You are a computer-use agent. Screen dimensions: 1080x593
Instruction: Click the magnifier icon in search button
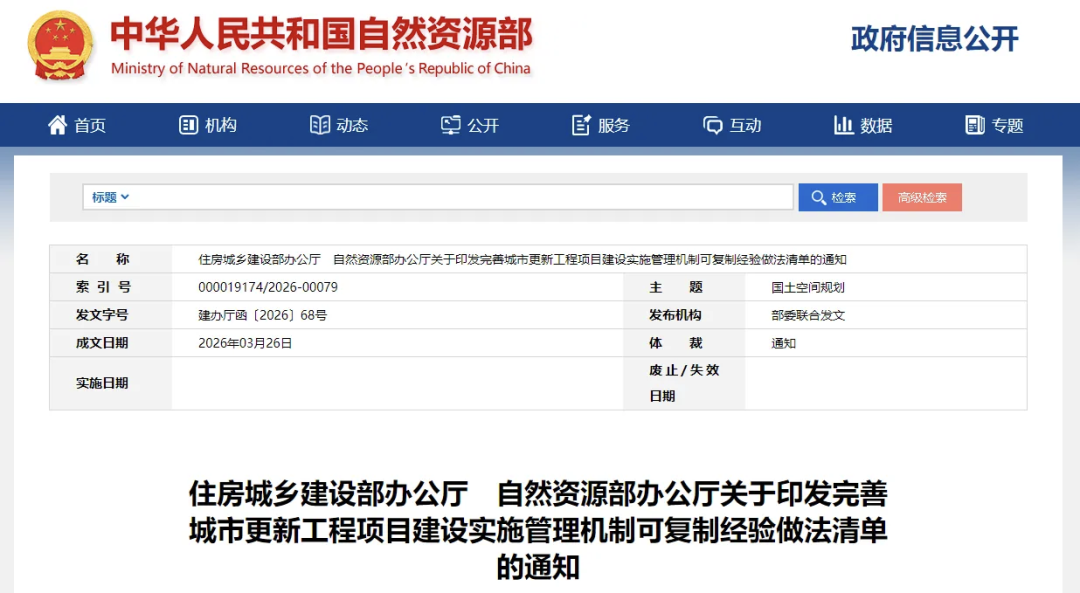[819, 198]
